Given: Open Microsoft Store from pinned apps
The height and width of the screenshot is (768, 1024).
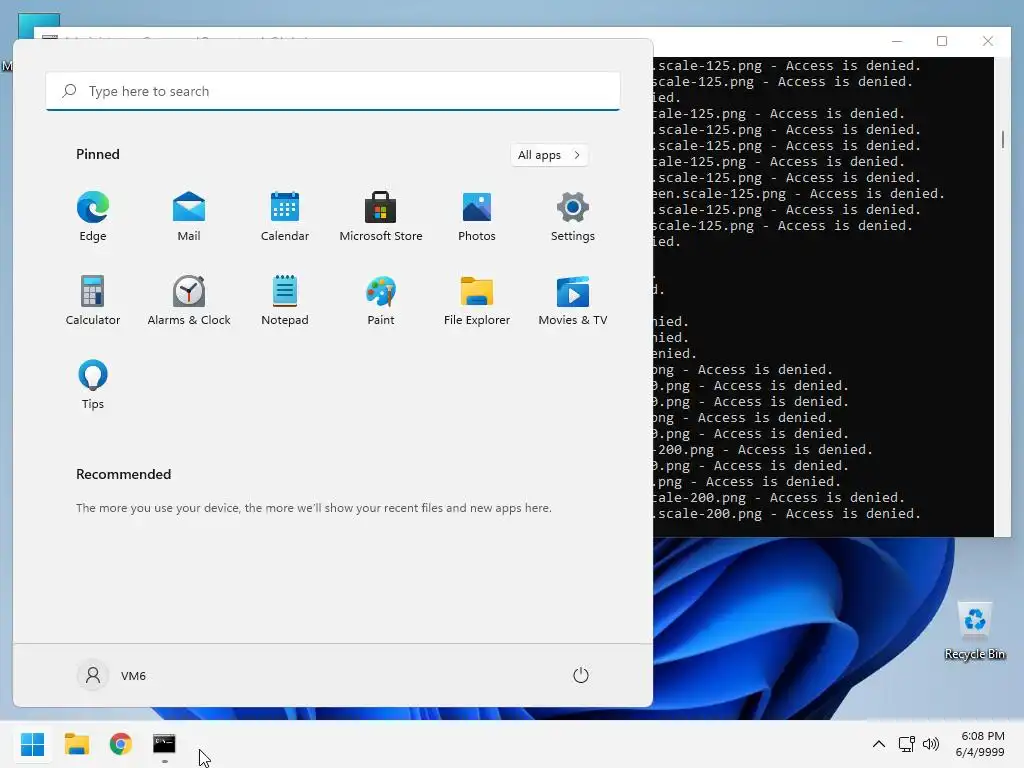Looking at the screenshot, I should pos(381,217).
